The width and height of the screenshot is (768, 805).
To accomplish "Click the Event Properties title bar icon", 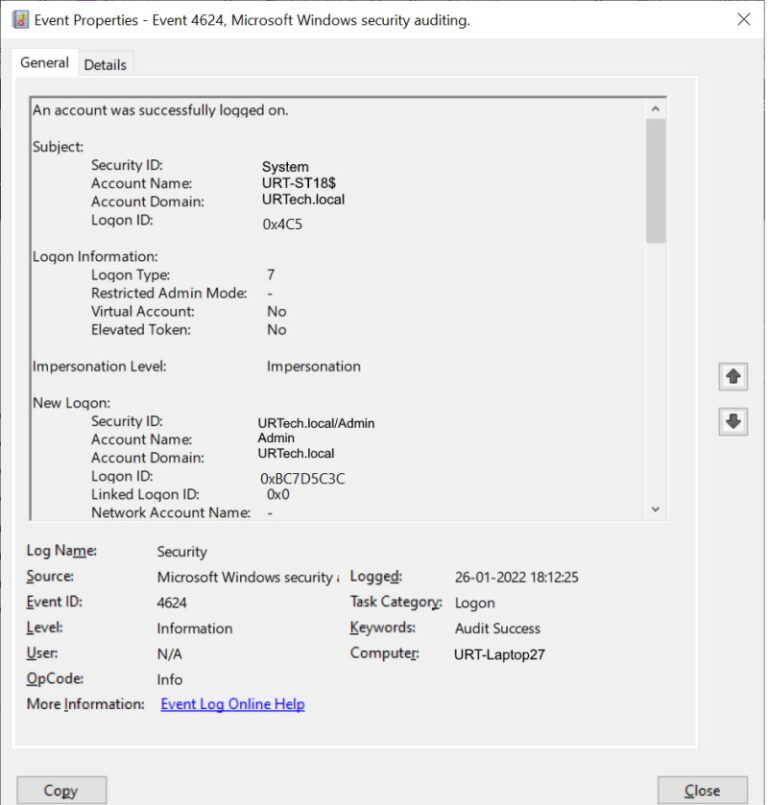I will click(19, 19).
